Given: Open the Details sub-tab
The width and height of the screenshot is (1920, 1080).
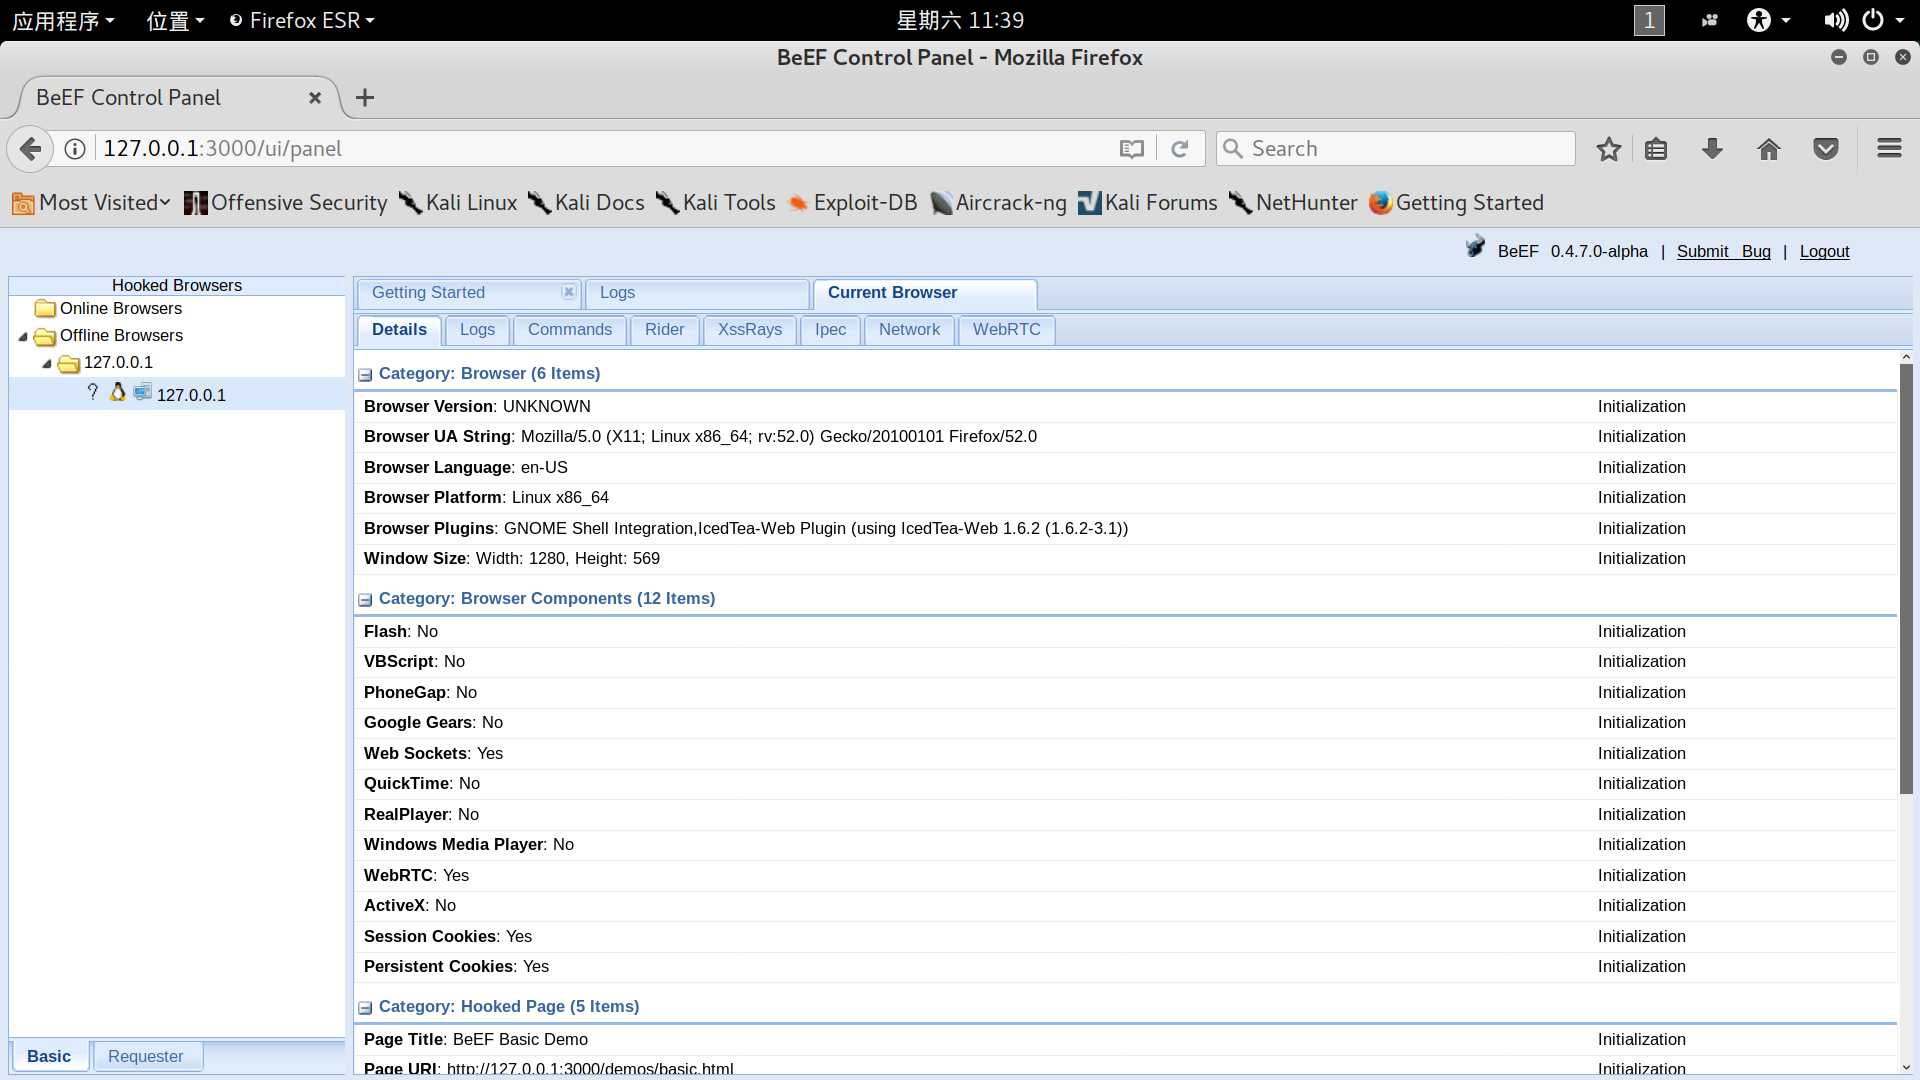Looking at the screenshot, I should pyautogui.click(x=399, y=330).
